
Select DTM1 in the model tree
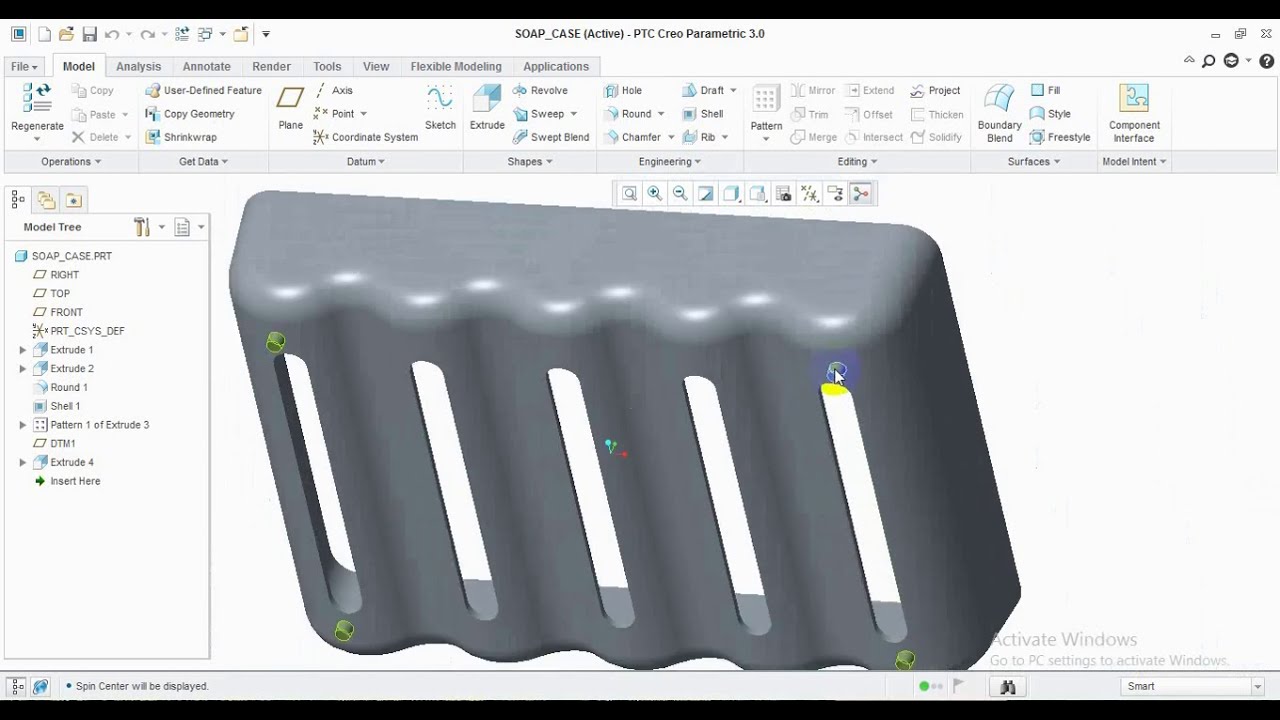click(x=55, y=443)
